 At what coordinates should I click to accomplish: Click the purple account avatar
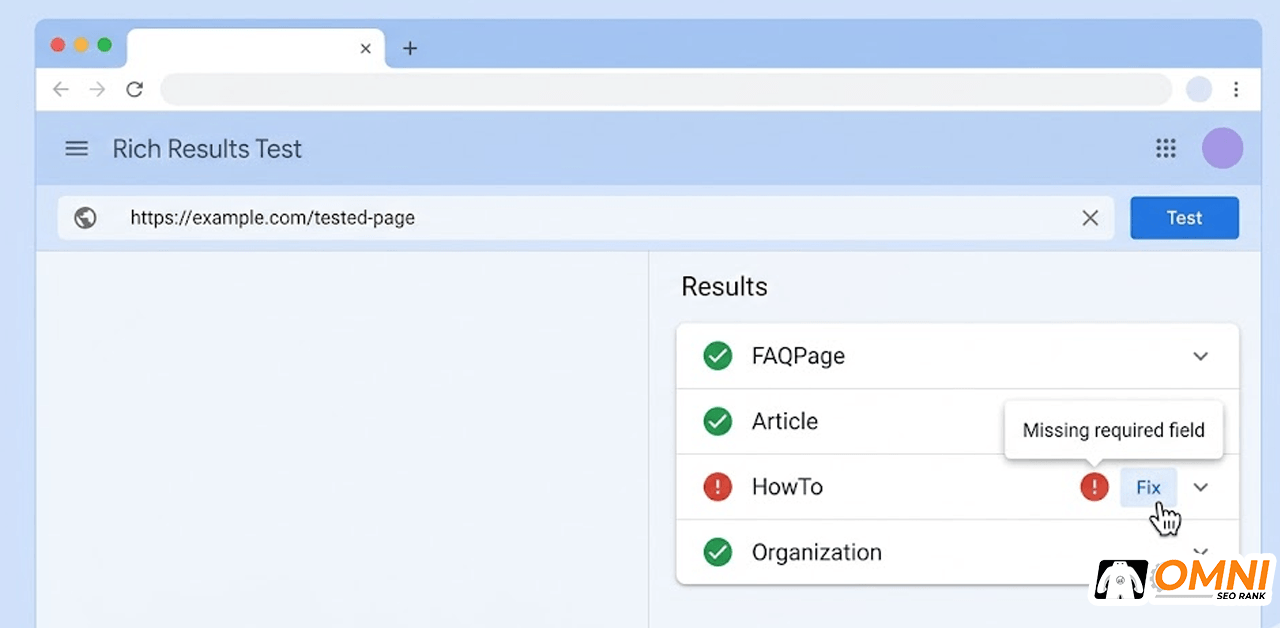click(x=1222, y=149)
